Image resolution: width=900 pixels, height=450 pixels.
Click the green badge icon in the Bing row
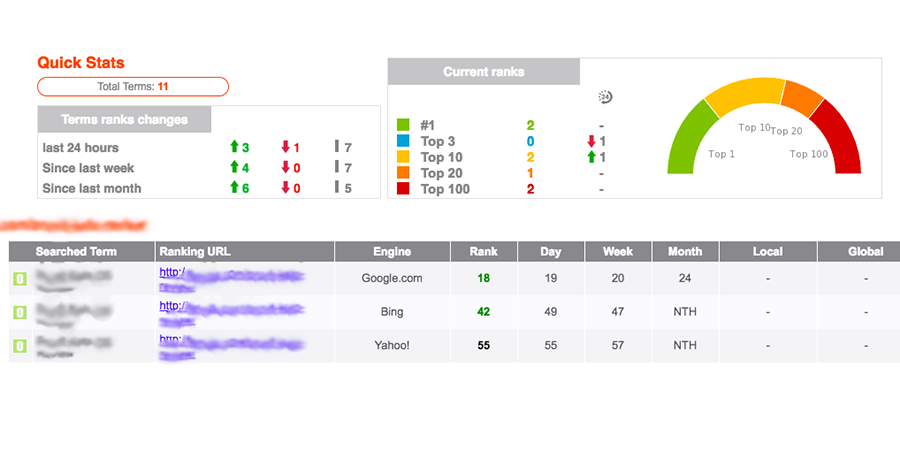(18, 312)
